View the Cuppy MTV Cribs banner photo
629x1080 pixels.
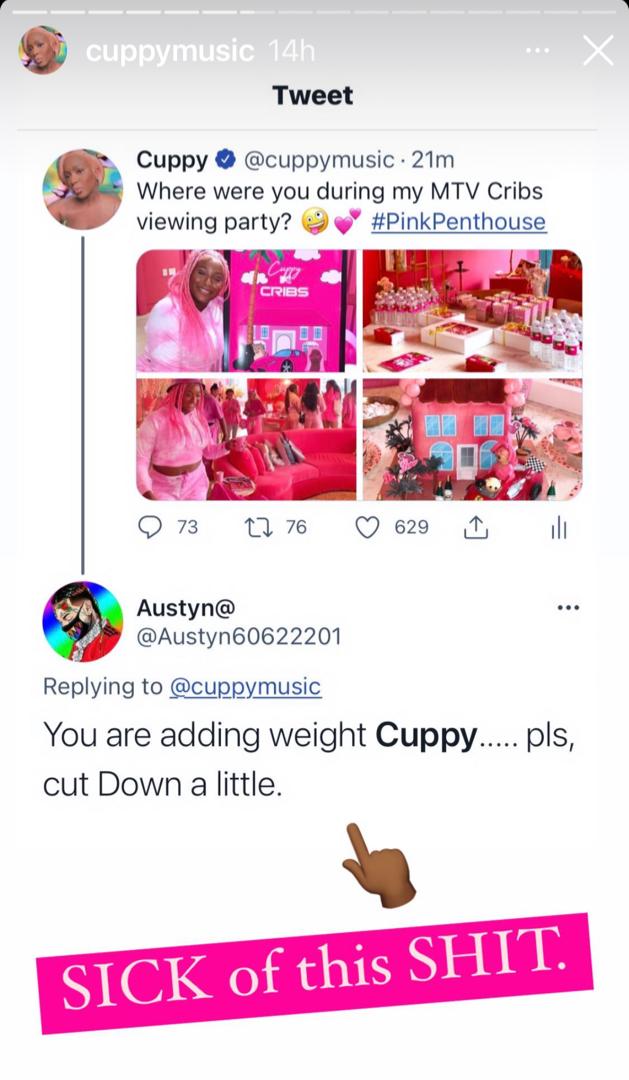click(247, 311)
